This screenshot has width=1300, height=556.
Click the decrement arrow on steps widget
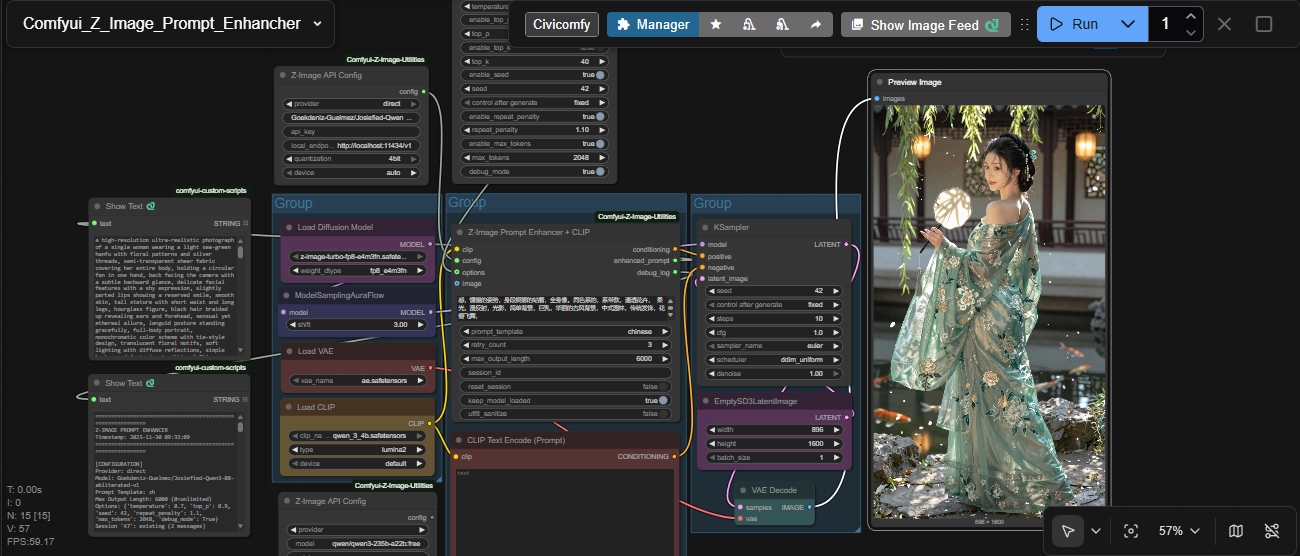point(712,318)
